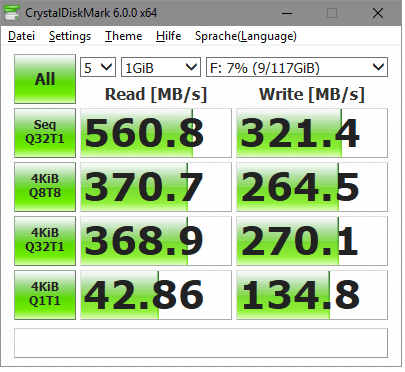Click the 4KiB Q1T1 read result 42.86
Image resolution: width=405 pixels, height=372 pixels.
pyautogui.click(x=156, y=295)
